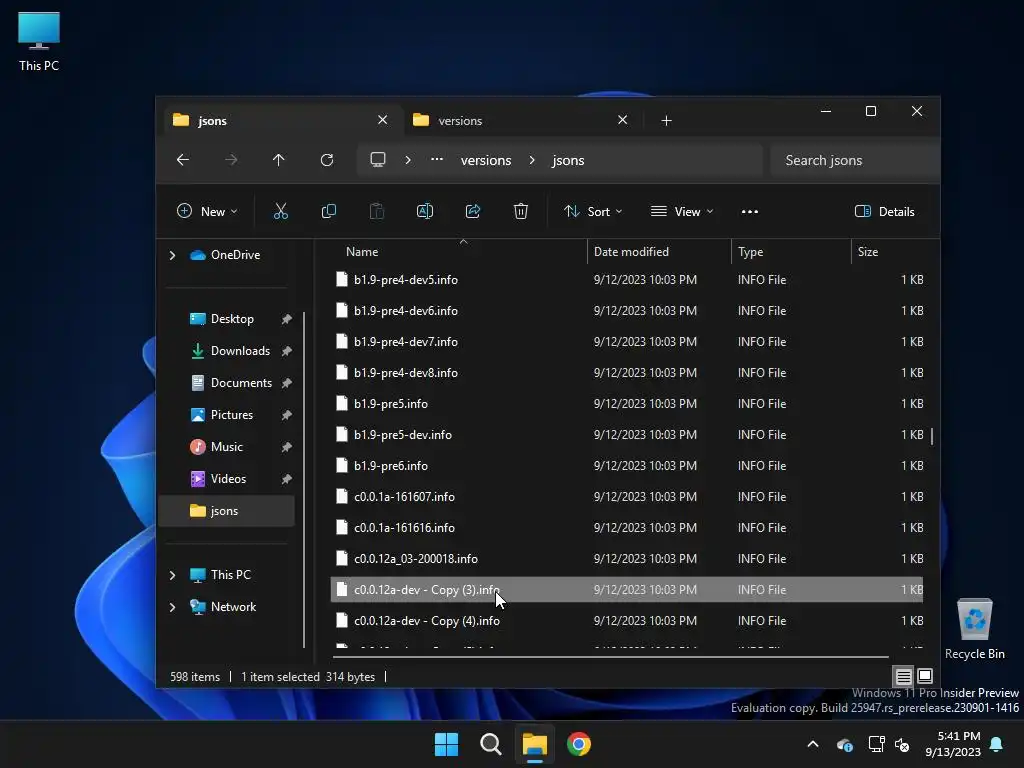Click the file list vertical scrollbar thumb
The width and height of the screenshot is (1024, 768).
coord(932,436)
